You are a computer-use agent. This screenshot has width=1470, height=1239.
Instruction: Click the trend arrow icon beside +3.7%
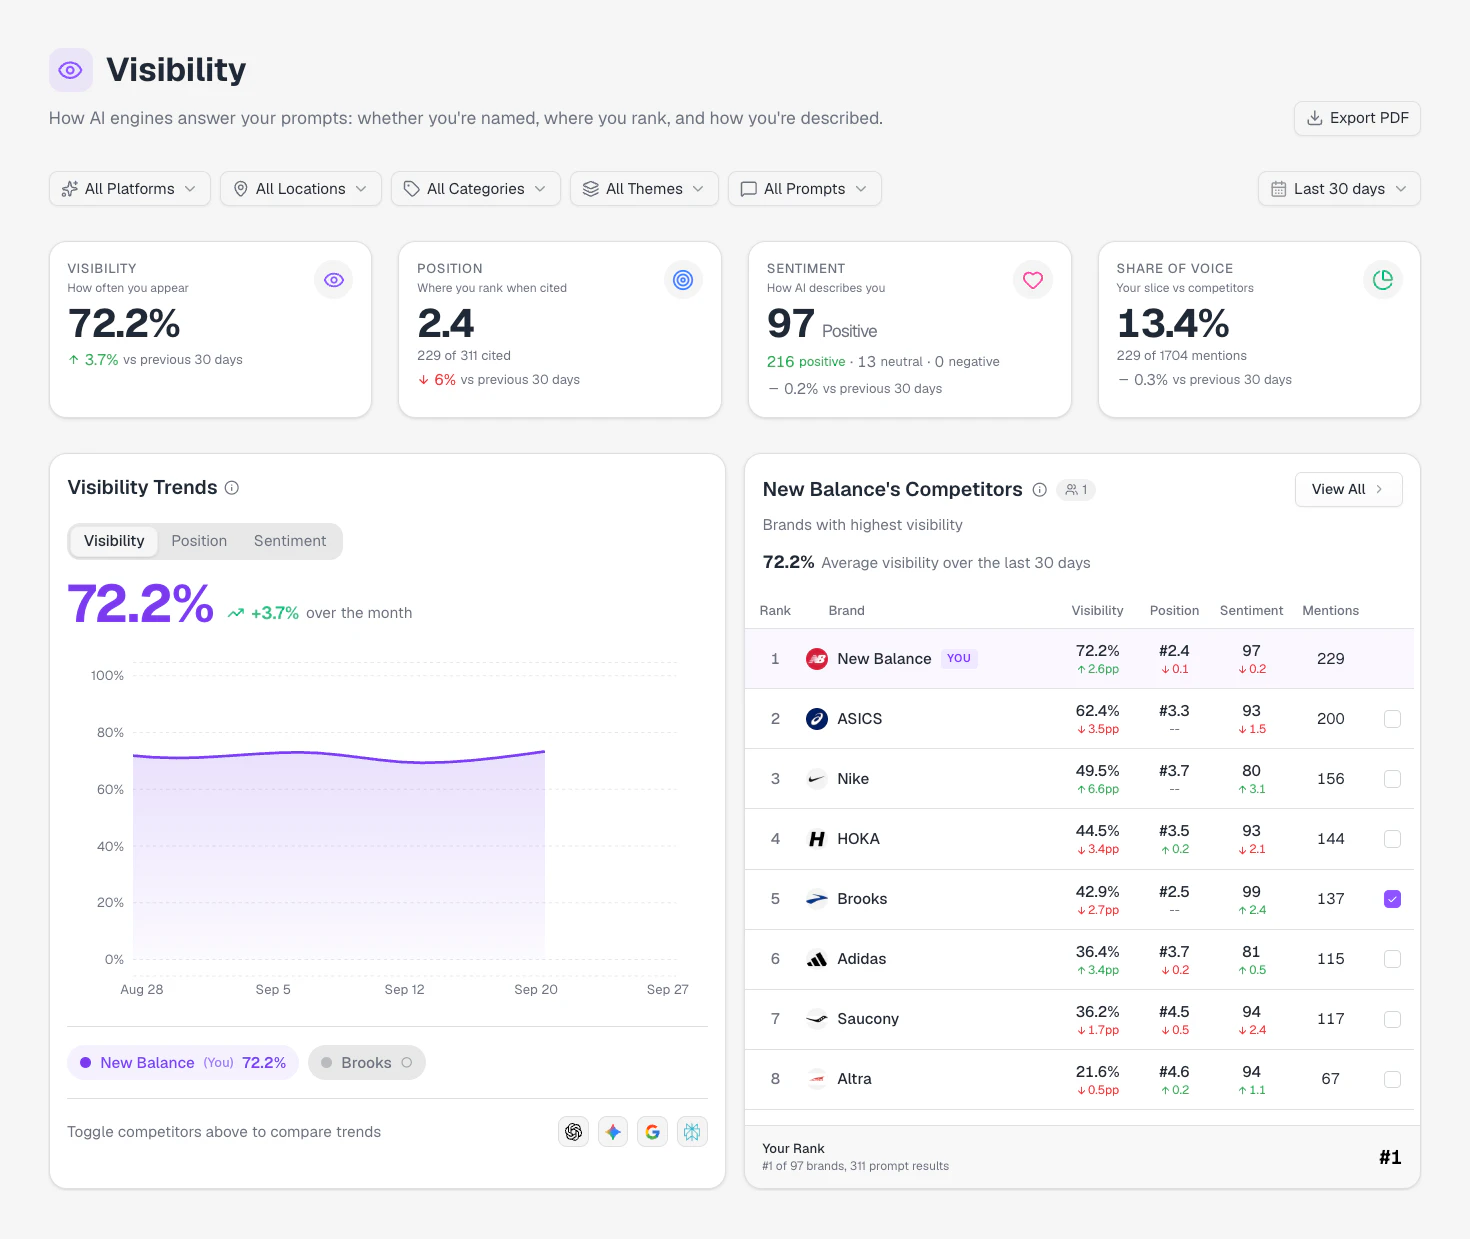point(236,613)
